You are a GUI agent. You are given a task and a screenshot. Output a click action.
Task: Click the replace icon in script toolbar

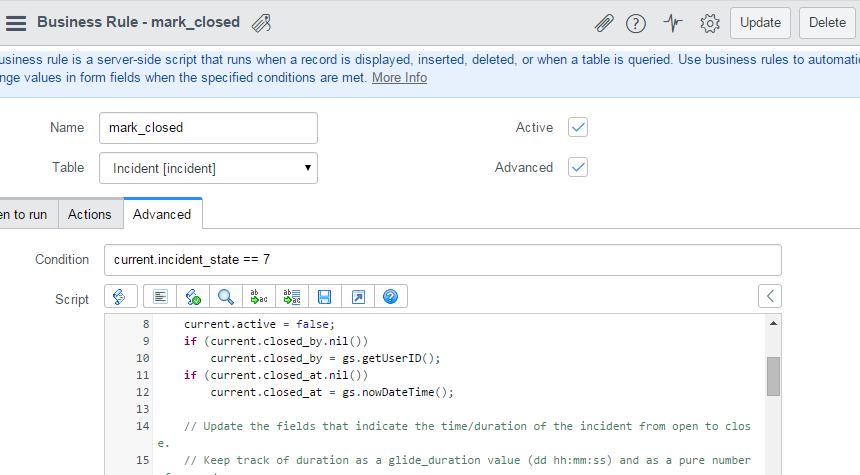(x=259, y=297)
